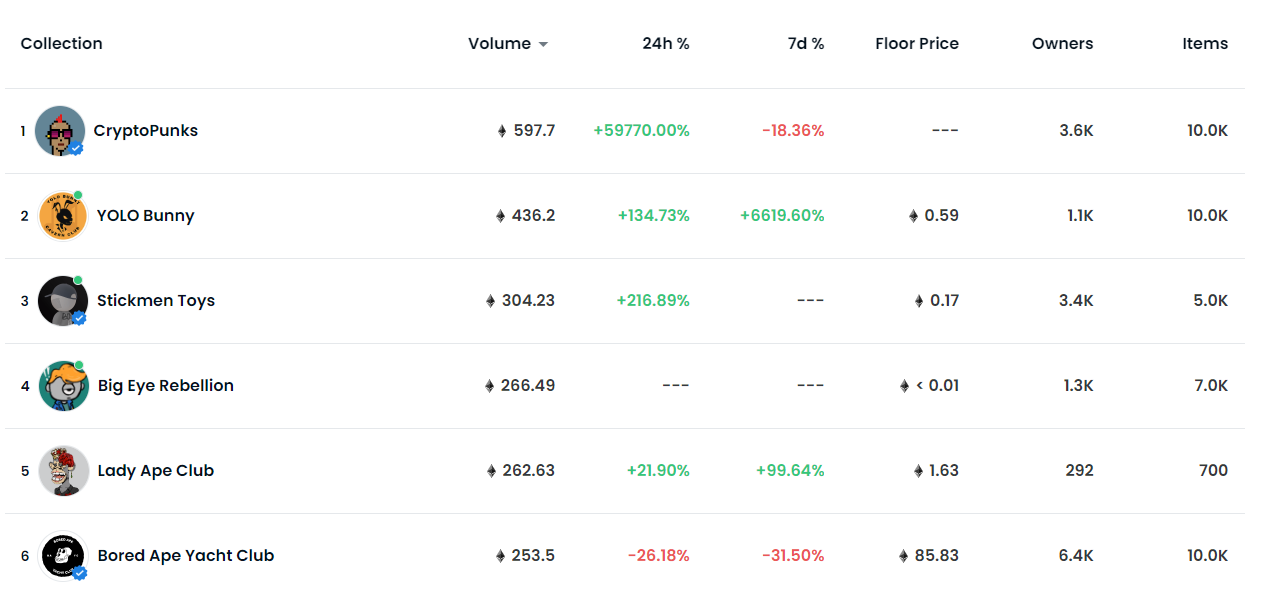
Task: Select the 304.23 volume value
Action: click(x=528, y=301)
